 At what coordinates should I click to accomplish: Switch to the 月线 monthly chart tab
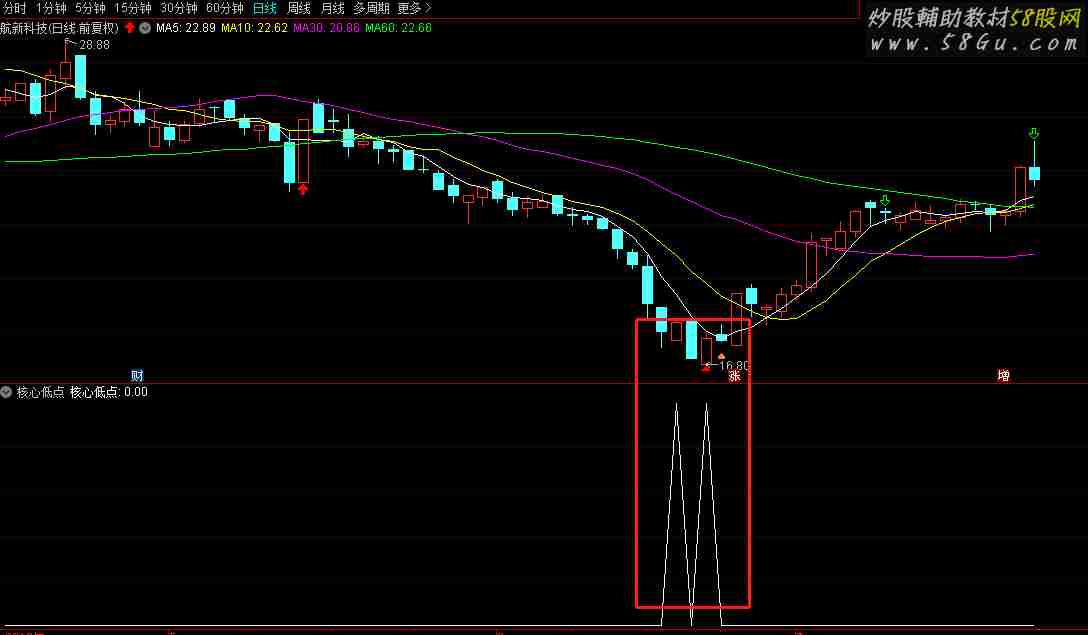tap(333, 8)
